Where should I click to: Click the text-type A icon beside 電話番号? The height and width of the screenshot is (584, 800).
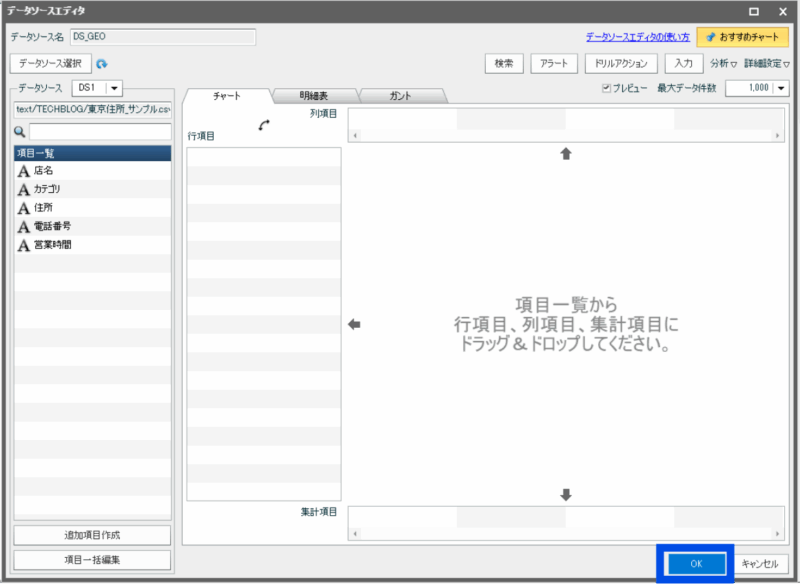tap(22, 227)
